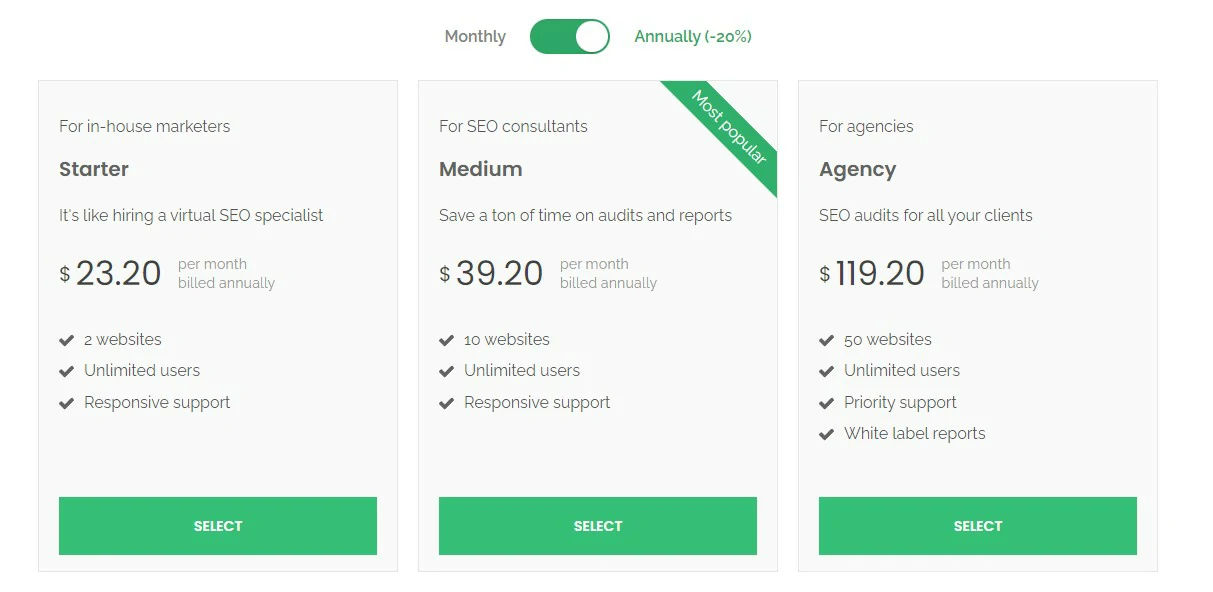Click the Medium plan Unlimited users checkmark
1213x592 pixels.
pyautogui.click(x=447, y=371)
